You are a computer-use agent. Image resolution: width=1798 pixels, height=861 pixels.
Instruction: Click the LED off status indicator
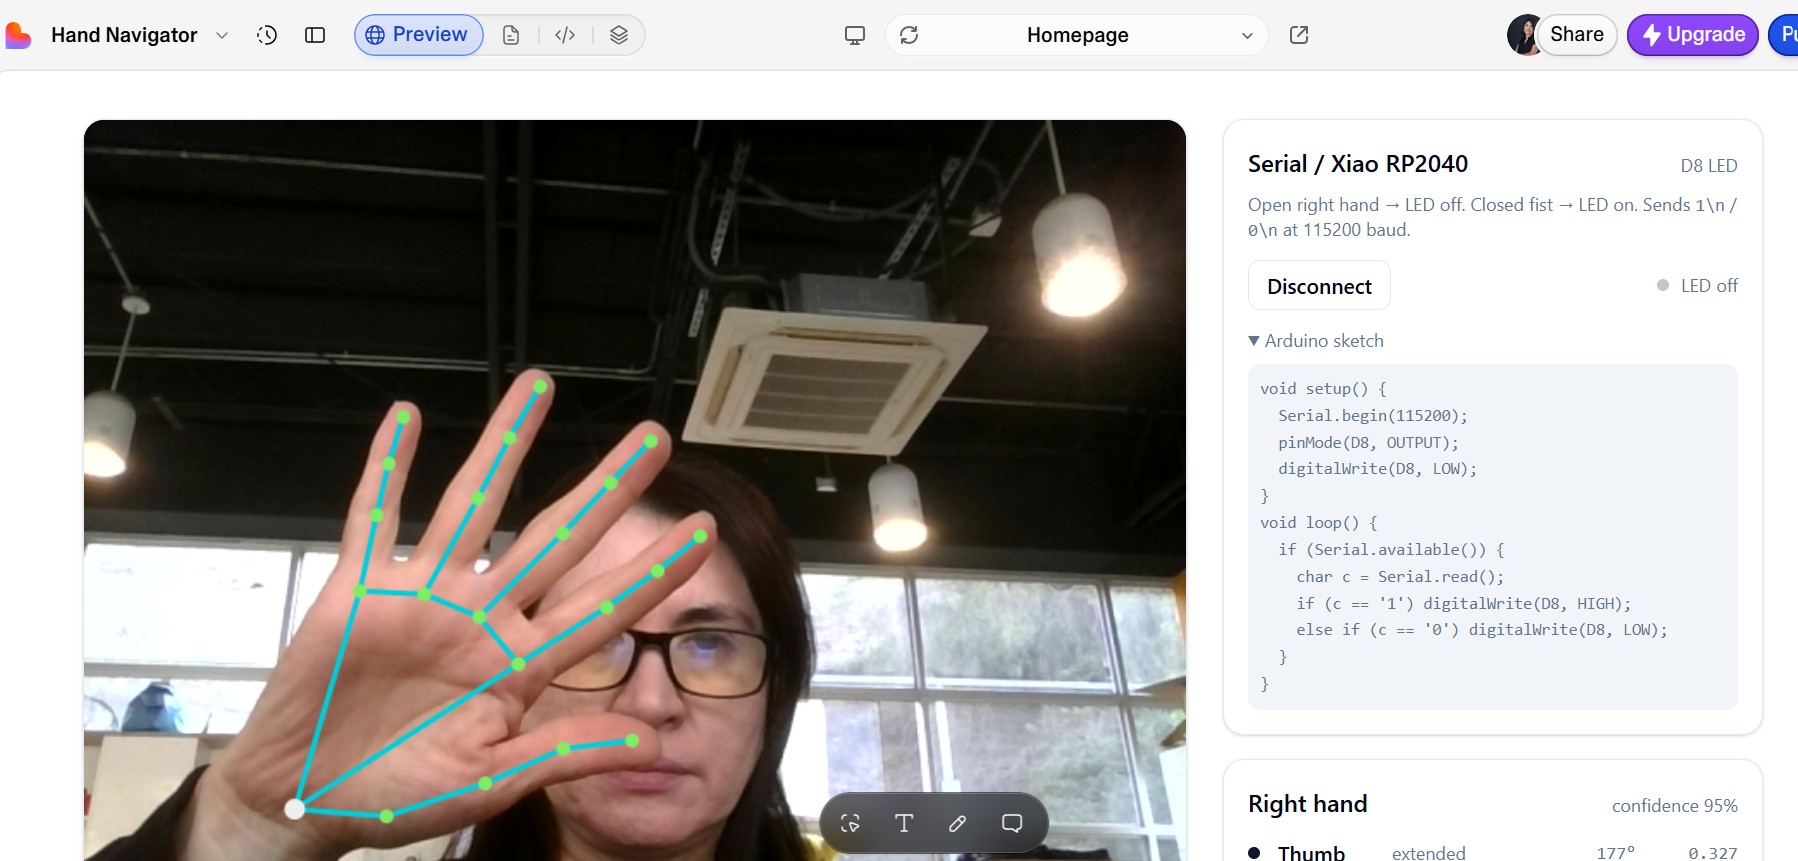(x=1697, y=286)
